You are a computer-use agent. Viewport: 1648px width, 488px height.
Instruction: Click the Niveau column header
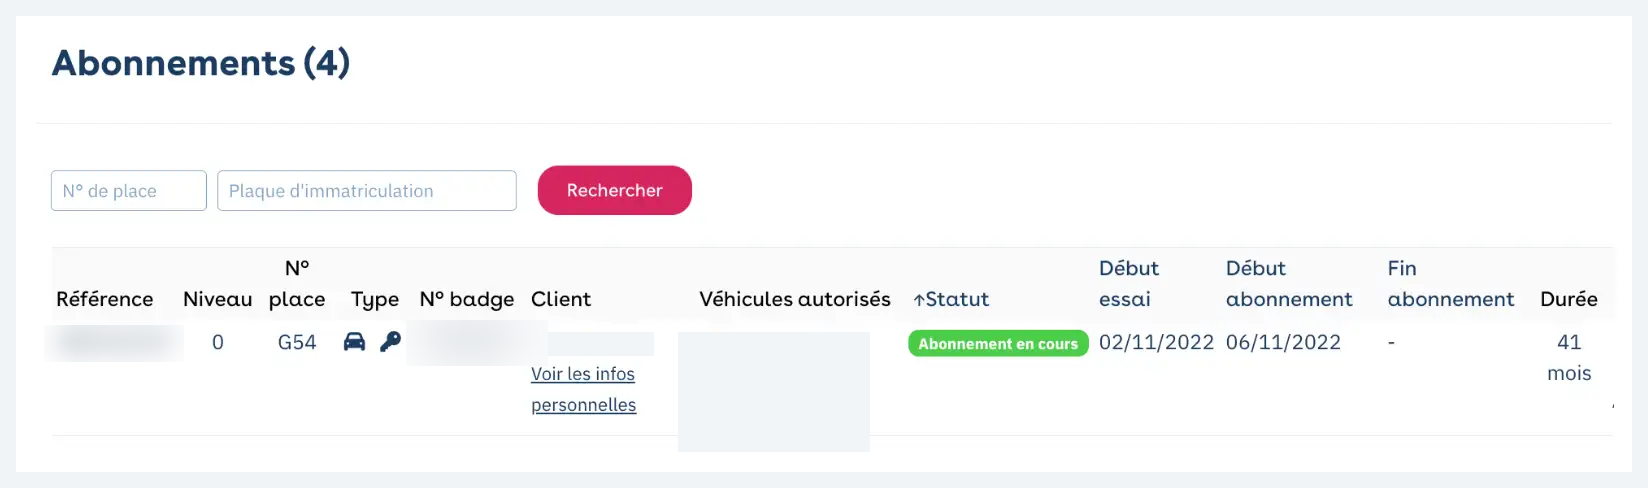point(218,299)
